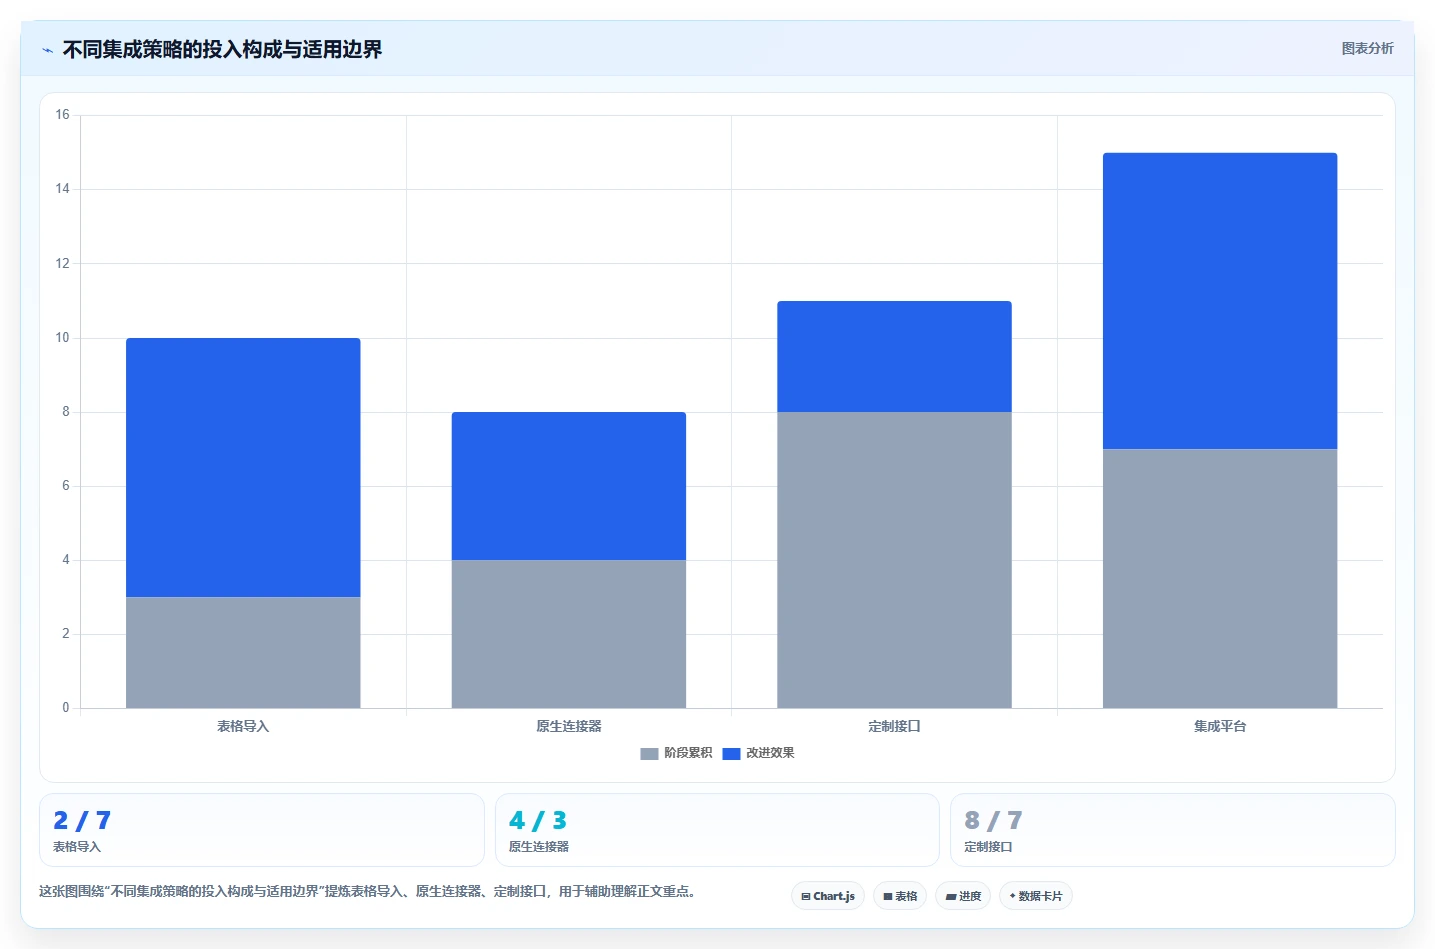Click the icon inside the Chart.js chip
1435x949 pixels.
tap(806, 897)
